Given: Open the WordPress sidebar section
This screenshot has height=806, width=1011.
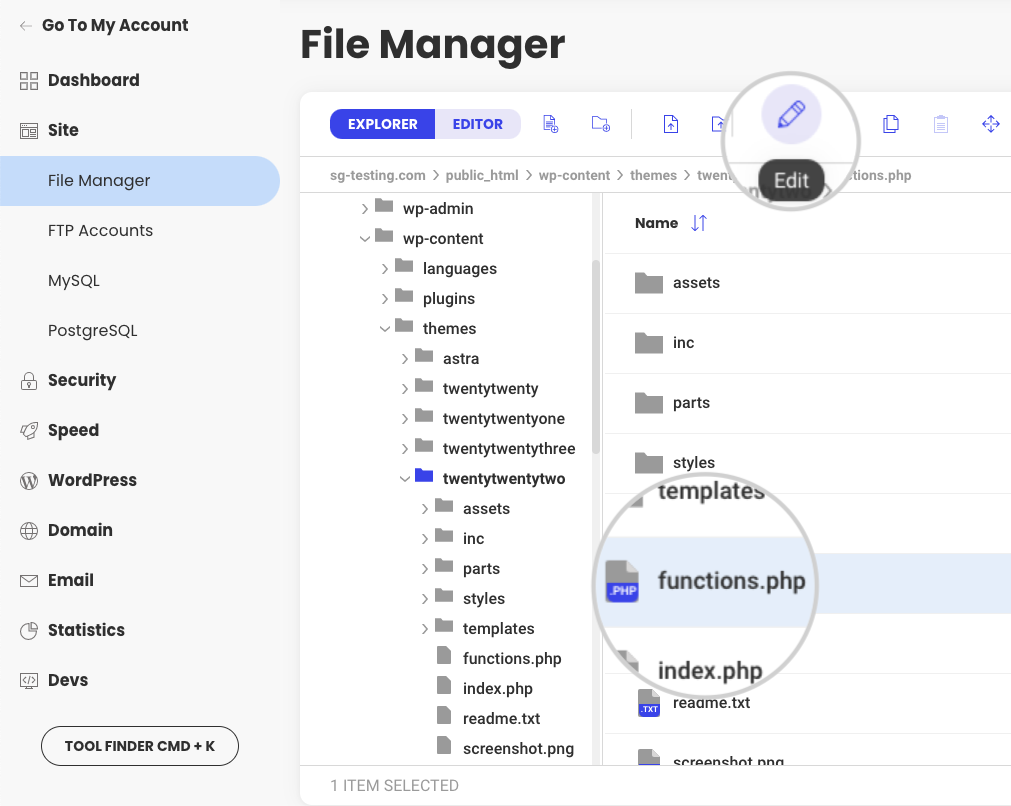Looking at the screenshot, I should coord(79,480).
